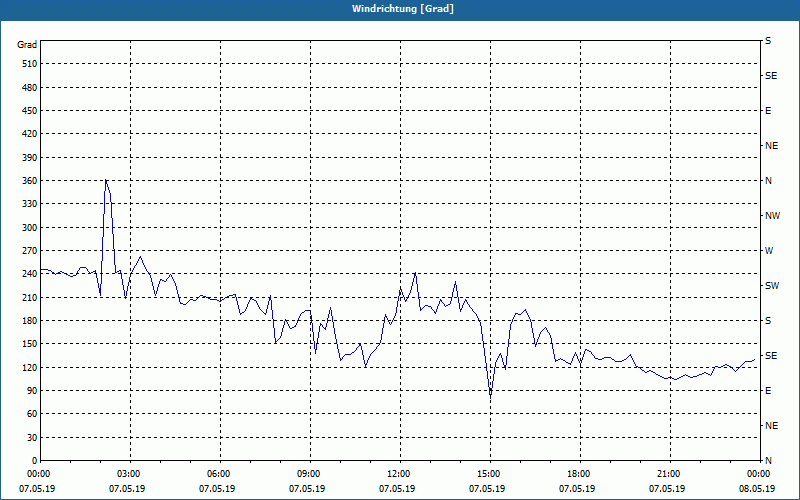Pick the 390 tick label on the left axis
Image resolution: width=800 pixels, height=500 pixels.
(30, 158)
